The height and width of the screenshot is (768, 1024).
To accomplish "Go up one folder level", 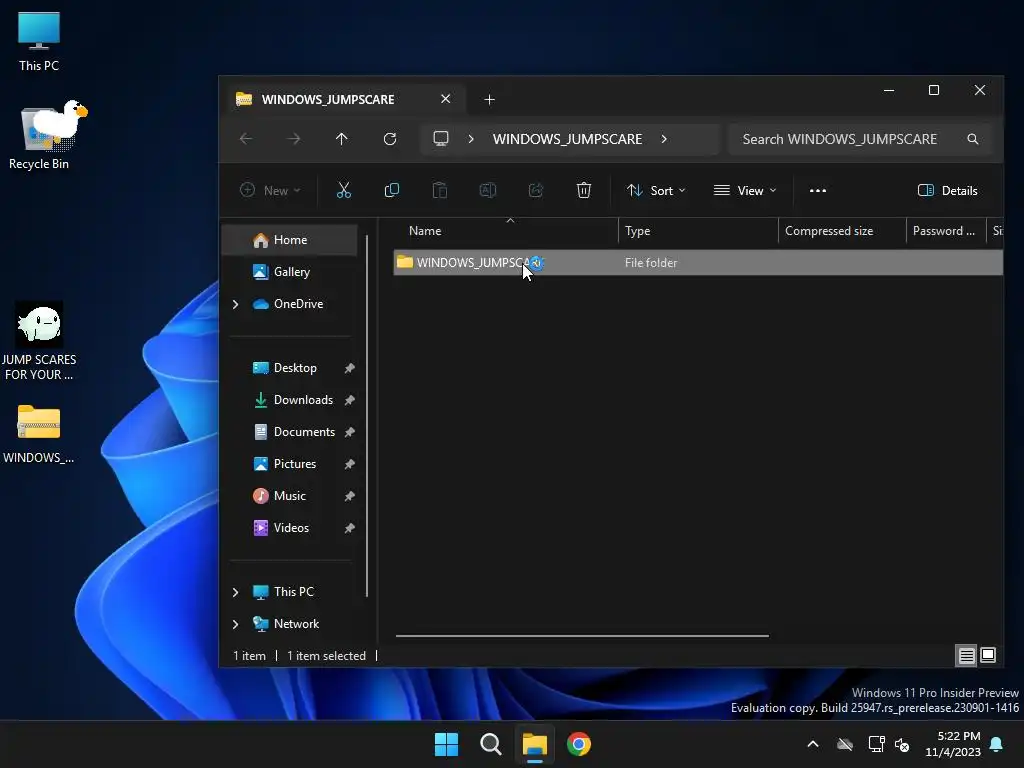I will [x=342, y=138].
